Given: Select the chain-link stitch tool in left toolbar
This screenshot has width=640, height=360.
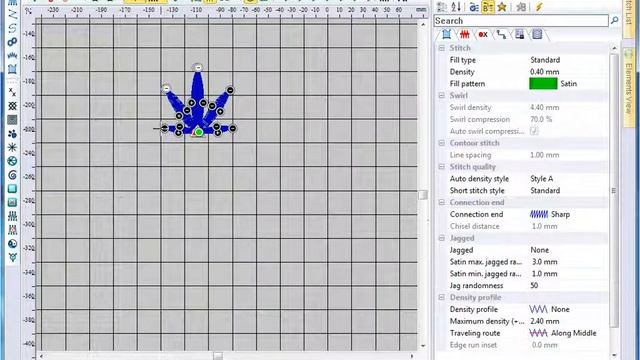Looking at the screenshot, I should pyautogui.click(x=12, y=42).
